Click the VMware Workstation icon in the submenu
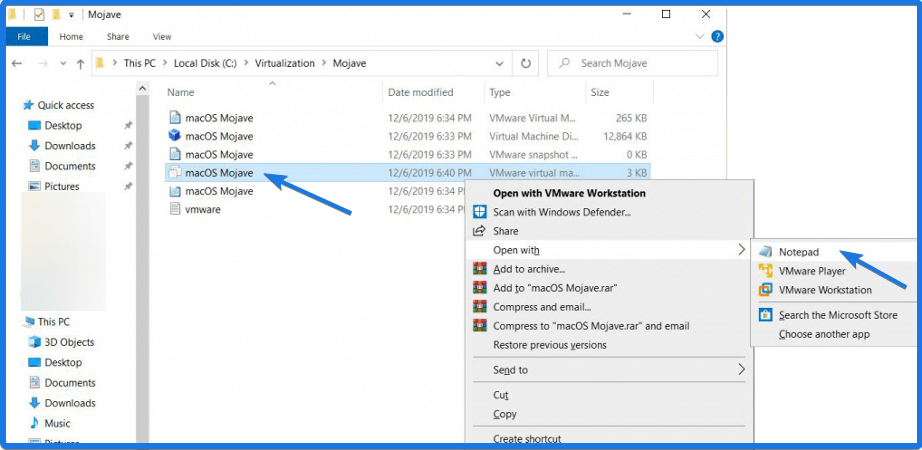Viewport: 922px width, 450px height. [765, 289]
